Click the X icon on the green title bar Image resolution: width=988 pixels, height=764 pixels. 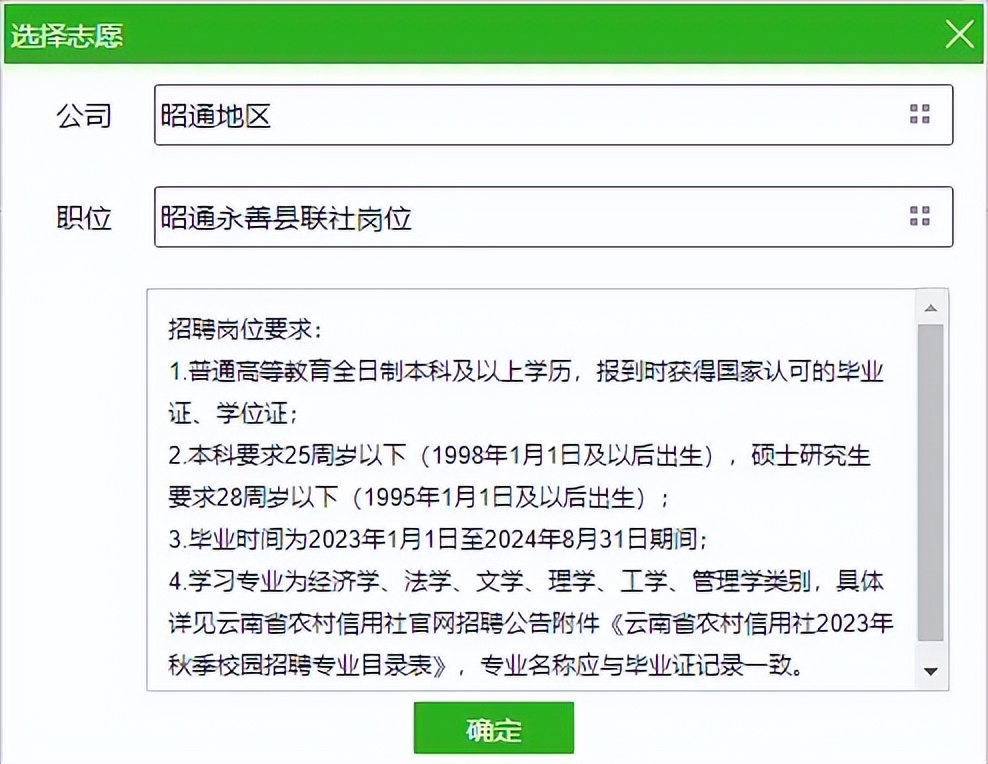tap(959, 34)
